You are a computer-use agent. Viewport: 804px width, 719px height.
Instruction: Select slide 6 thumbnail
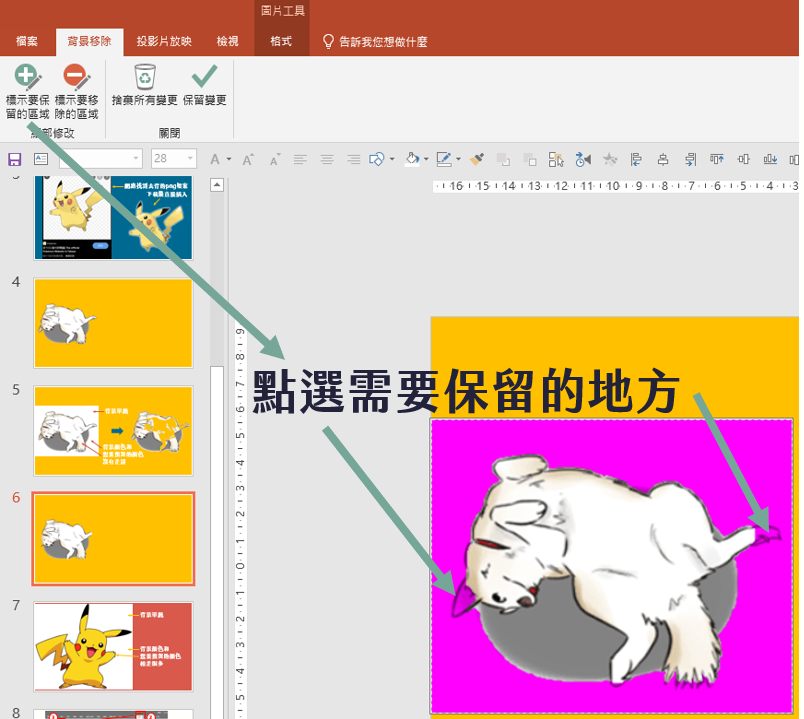113,538
